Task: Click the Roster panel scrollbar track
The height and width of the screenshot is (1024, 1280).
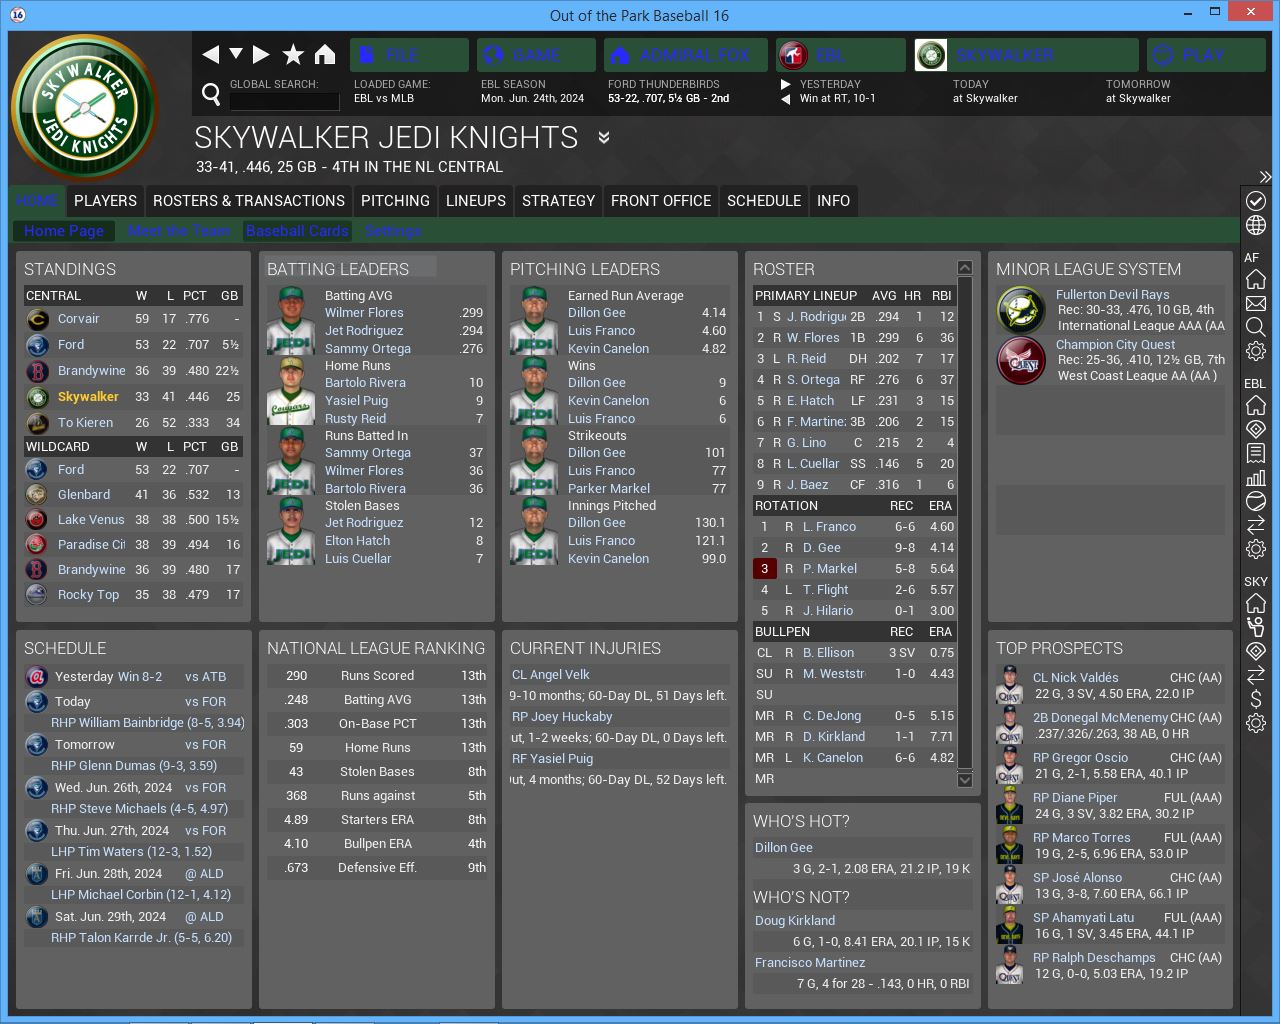Action: (x=965, y=522)
